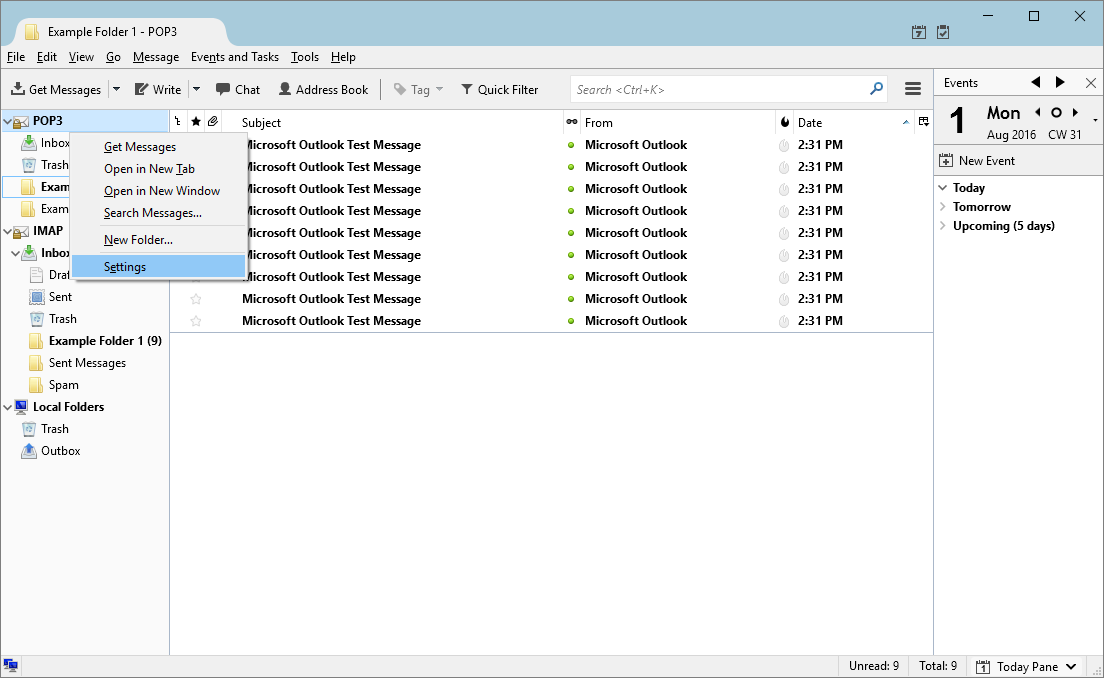
Task: Collapse the Local Folders account tree
Action: pyautogui.click(x=8, y=407)
